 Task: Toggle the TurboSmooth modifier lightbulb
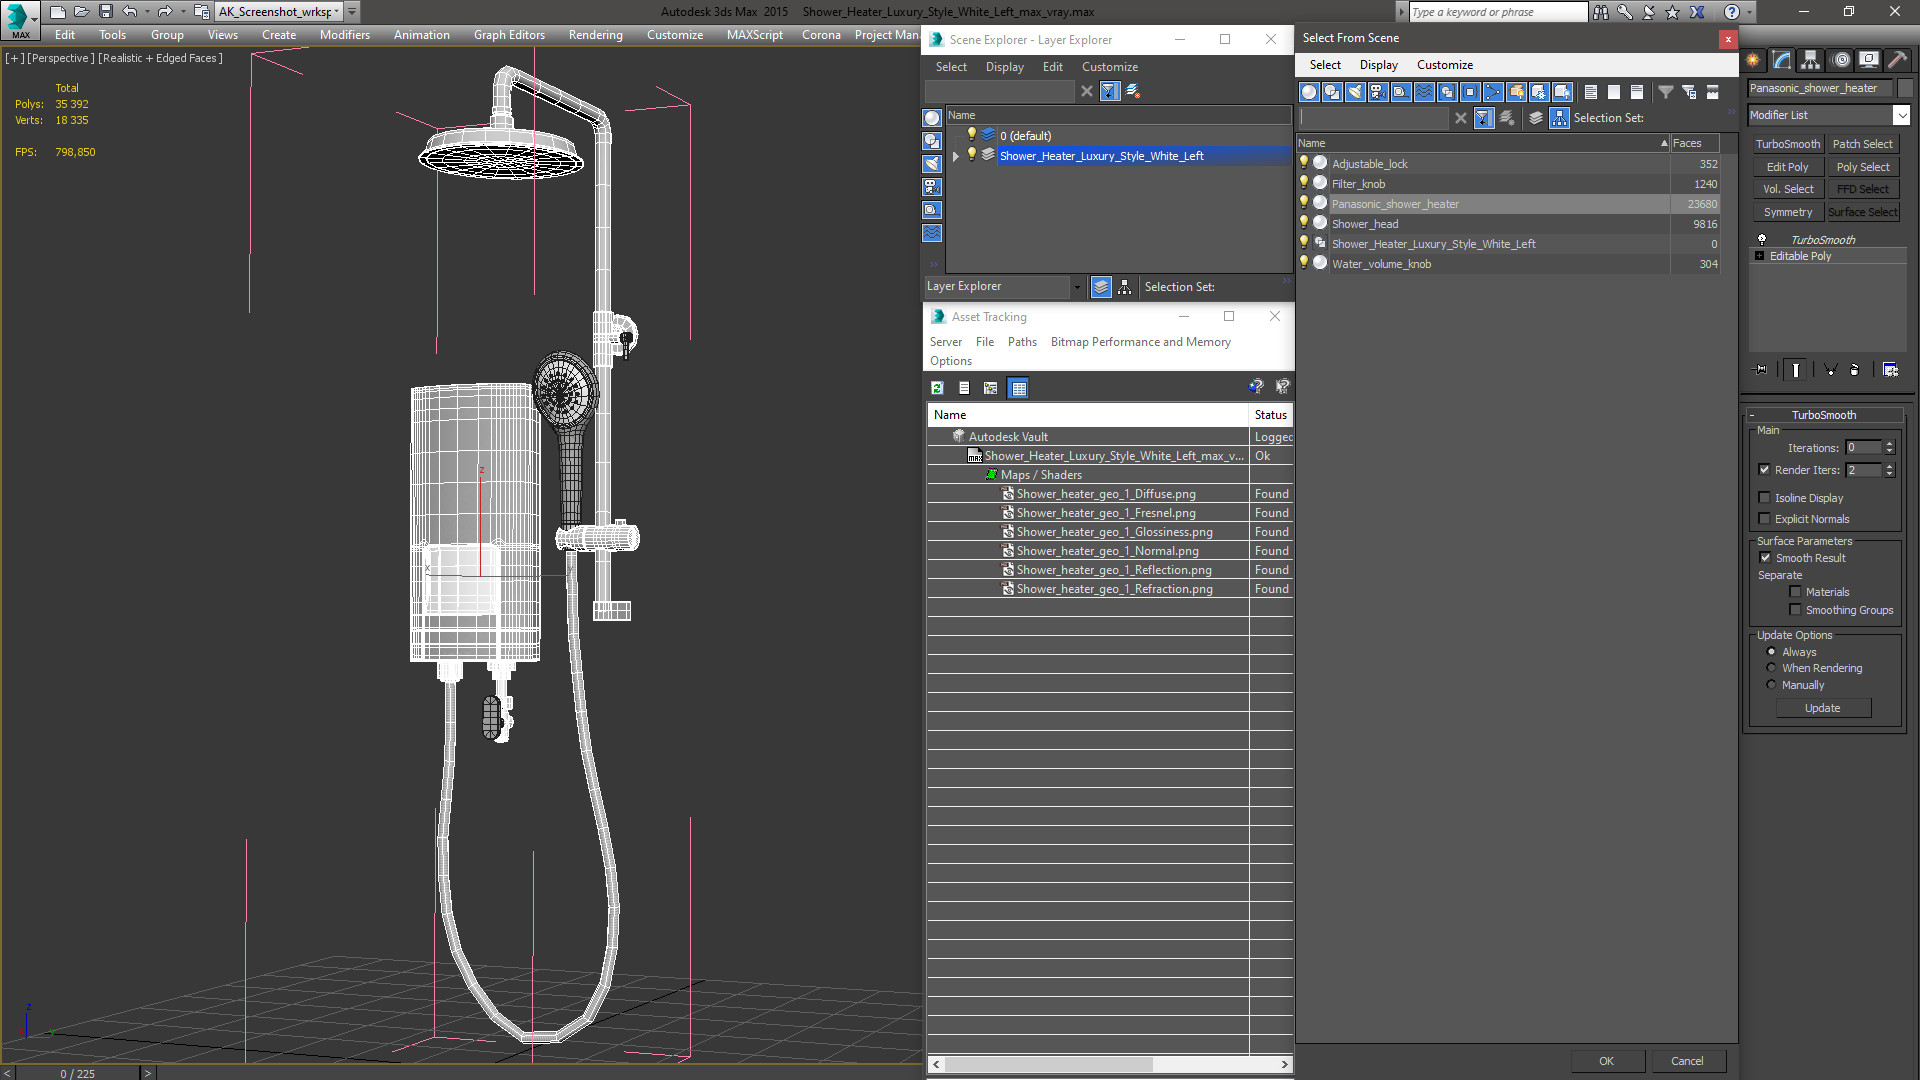[x=1762, y=240]
